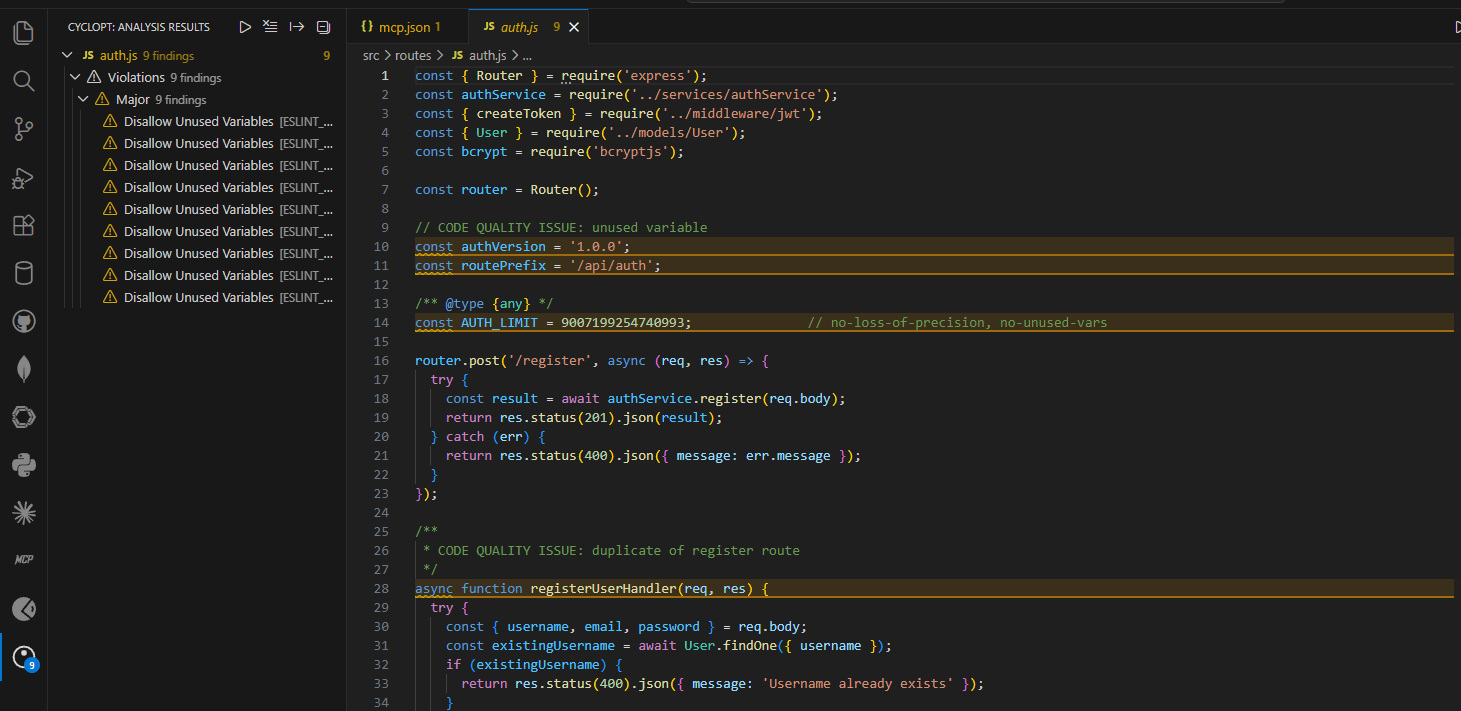The image size is (1461, 711).
Task: Open the Explorer view in activity bar
Action: [x=23, y=33]
